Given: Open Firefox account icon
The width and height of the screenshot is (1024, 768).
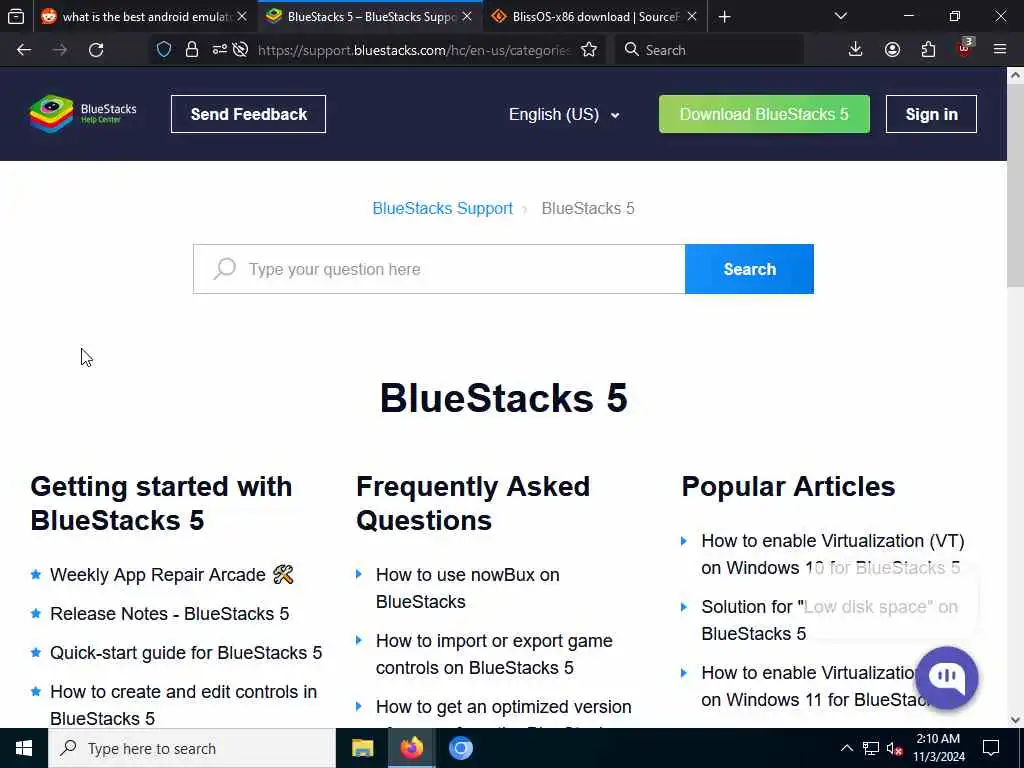Looking at the screenshot, I should 892,50.
